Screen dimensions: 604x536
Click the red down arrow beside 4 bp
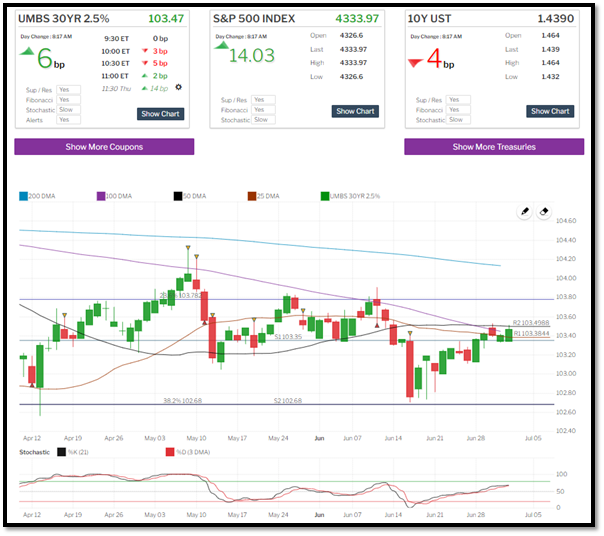click(415, 63)
